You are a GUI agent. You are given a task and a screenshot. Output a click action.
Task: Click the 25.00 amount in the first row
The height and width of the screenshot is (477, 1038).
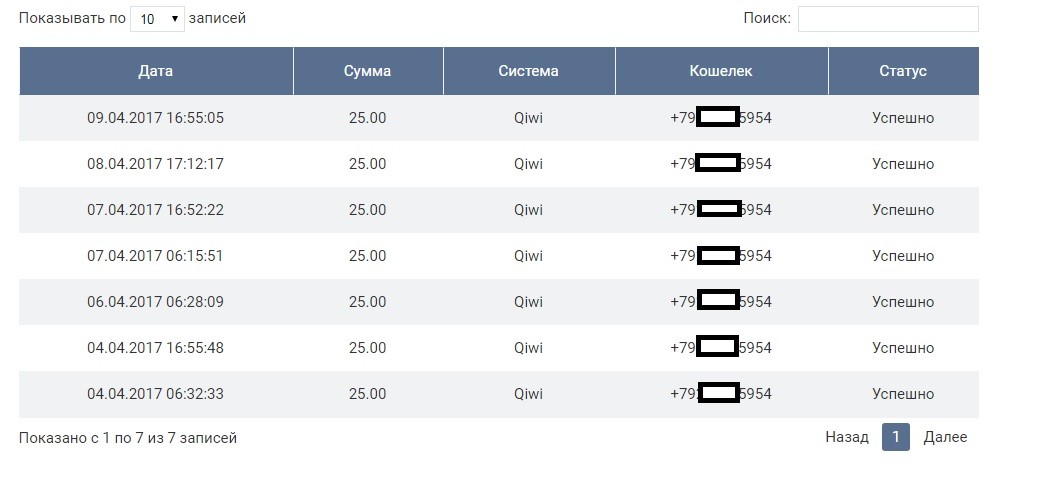(x=367, y=118)
